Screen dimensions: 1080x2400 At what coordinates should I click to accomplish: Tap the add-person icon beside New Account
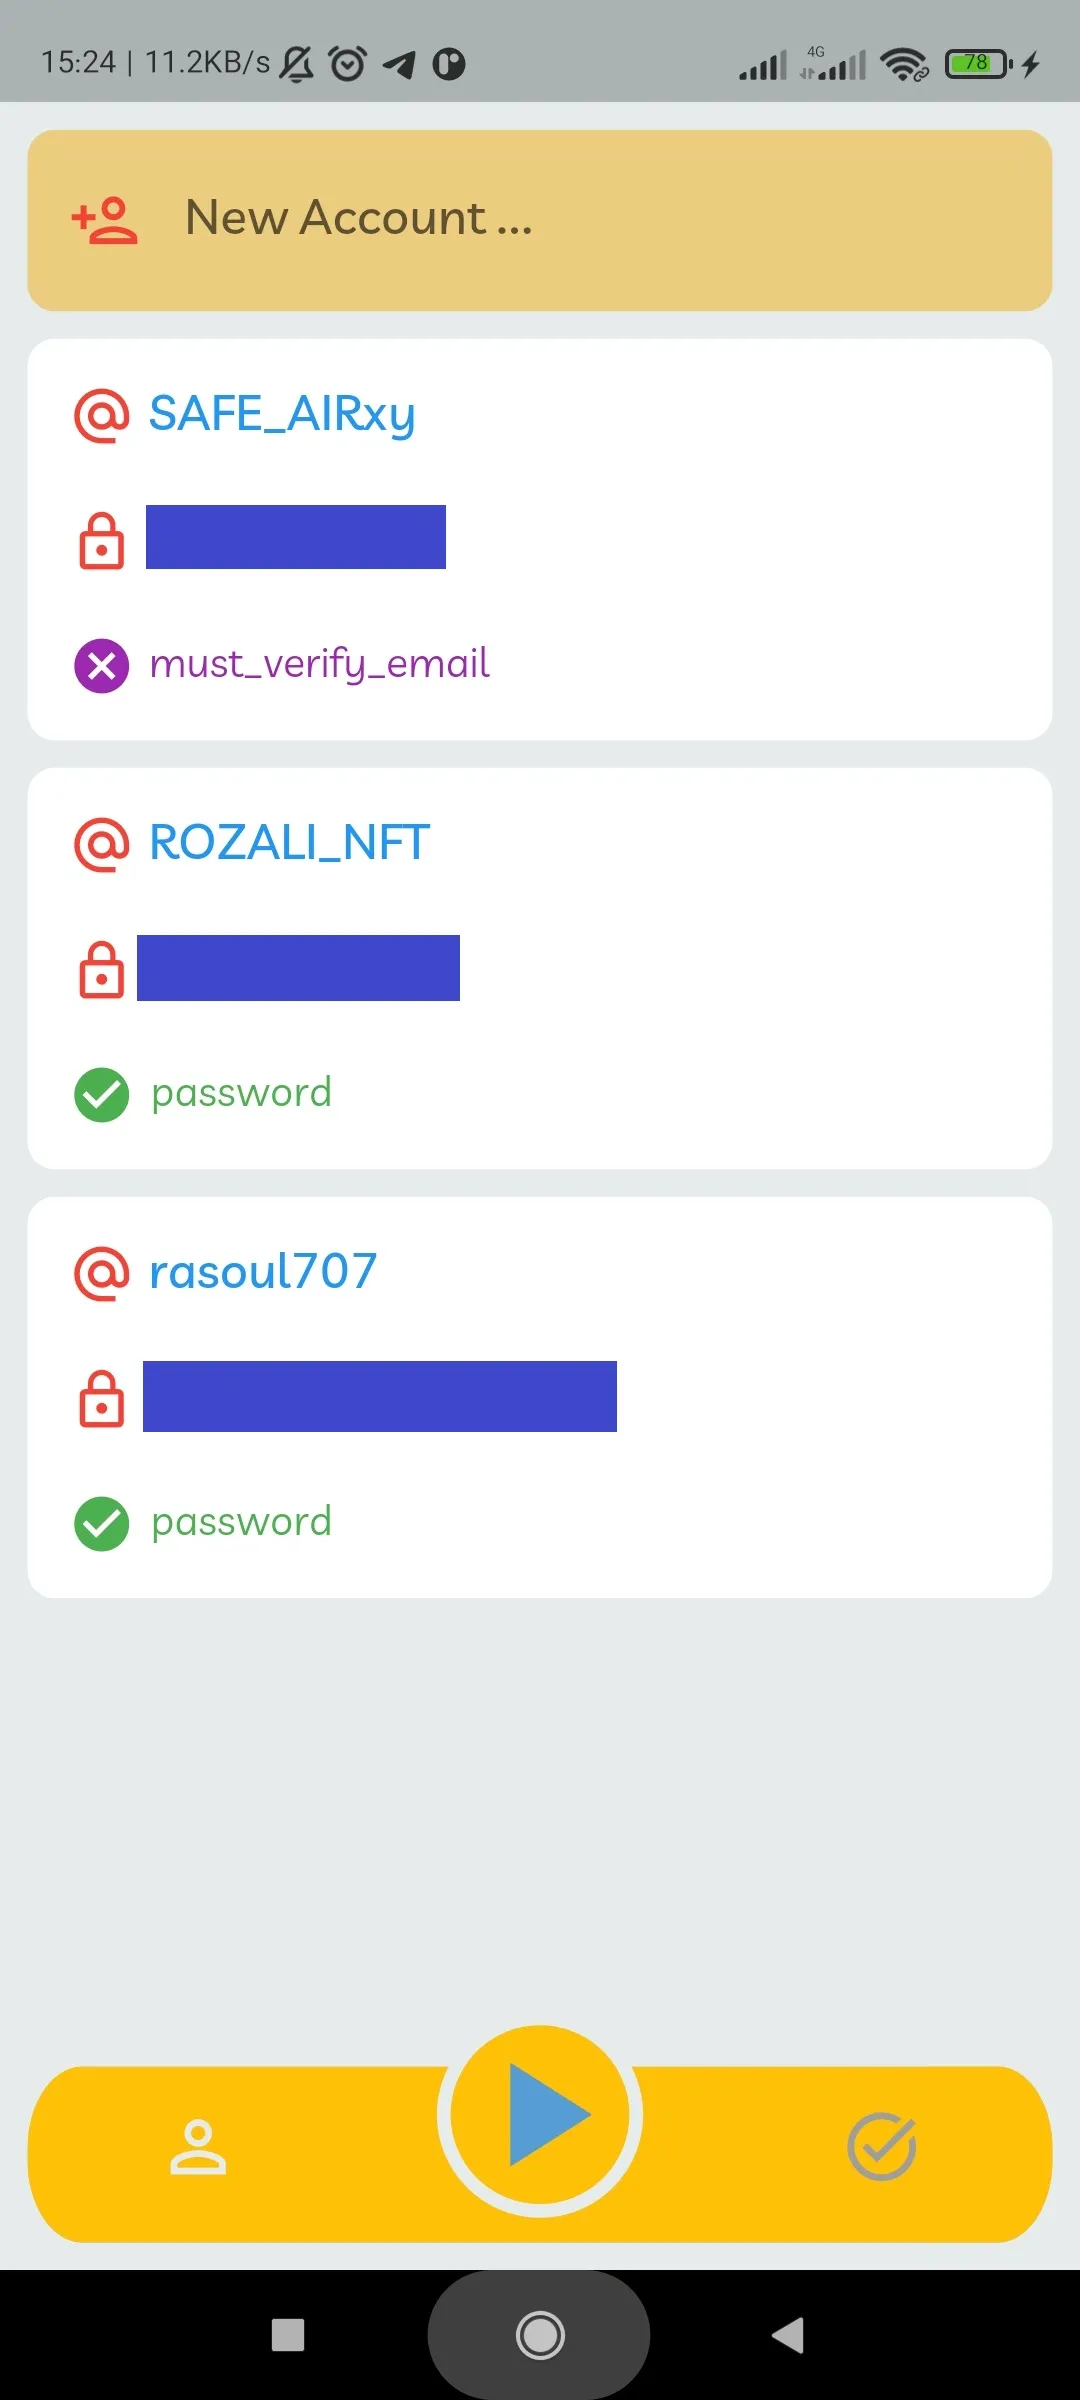[x=104, y=220]
